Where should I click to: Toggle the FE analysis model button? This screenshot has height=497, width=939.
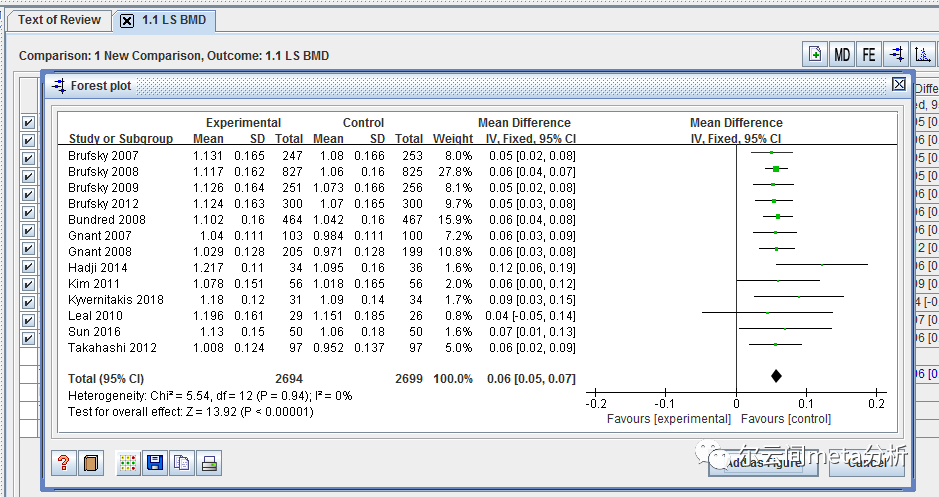(x=869, y=54)
